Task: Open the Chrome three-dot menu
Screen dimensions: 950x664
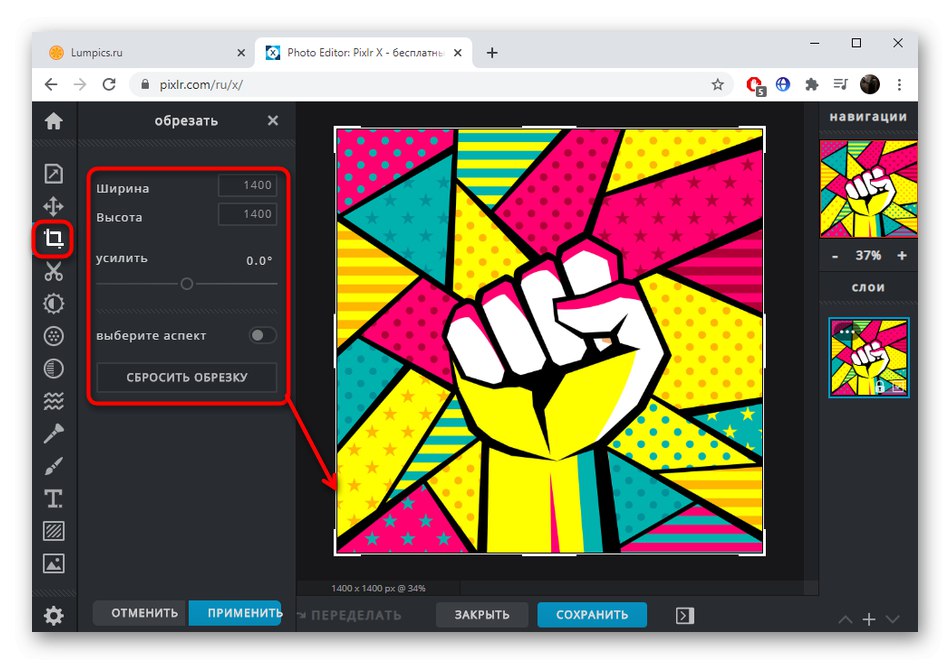Action: [899, 84]
